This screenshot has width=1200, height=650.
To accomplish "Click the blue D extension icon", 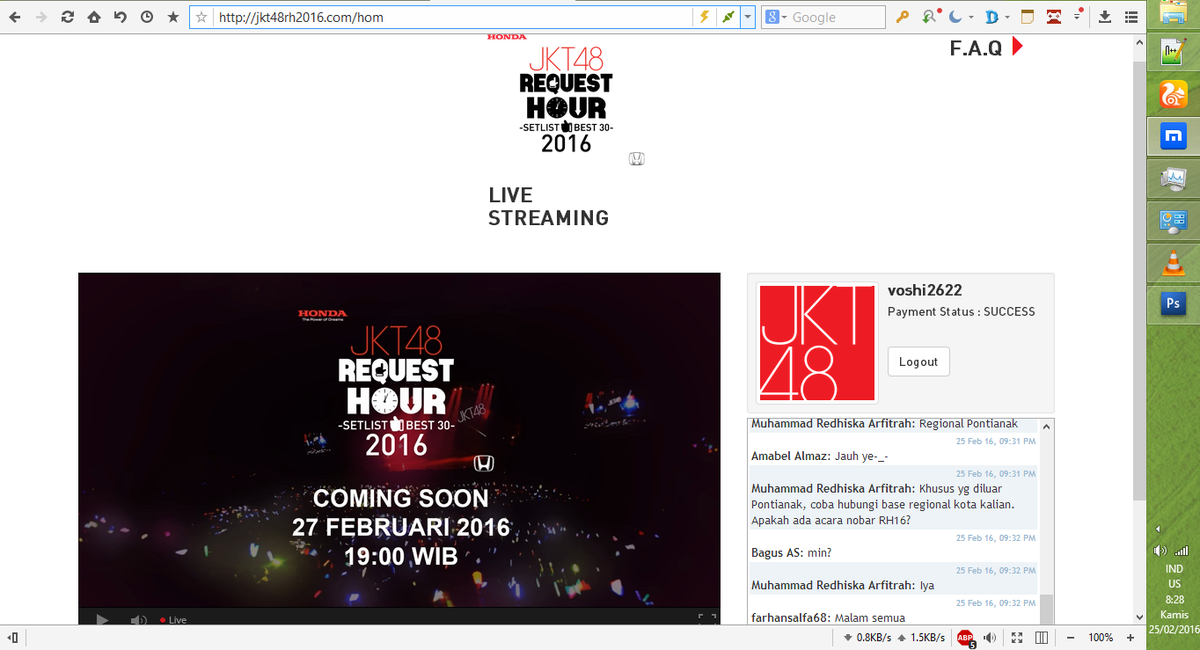I will tap(993, 17).
